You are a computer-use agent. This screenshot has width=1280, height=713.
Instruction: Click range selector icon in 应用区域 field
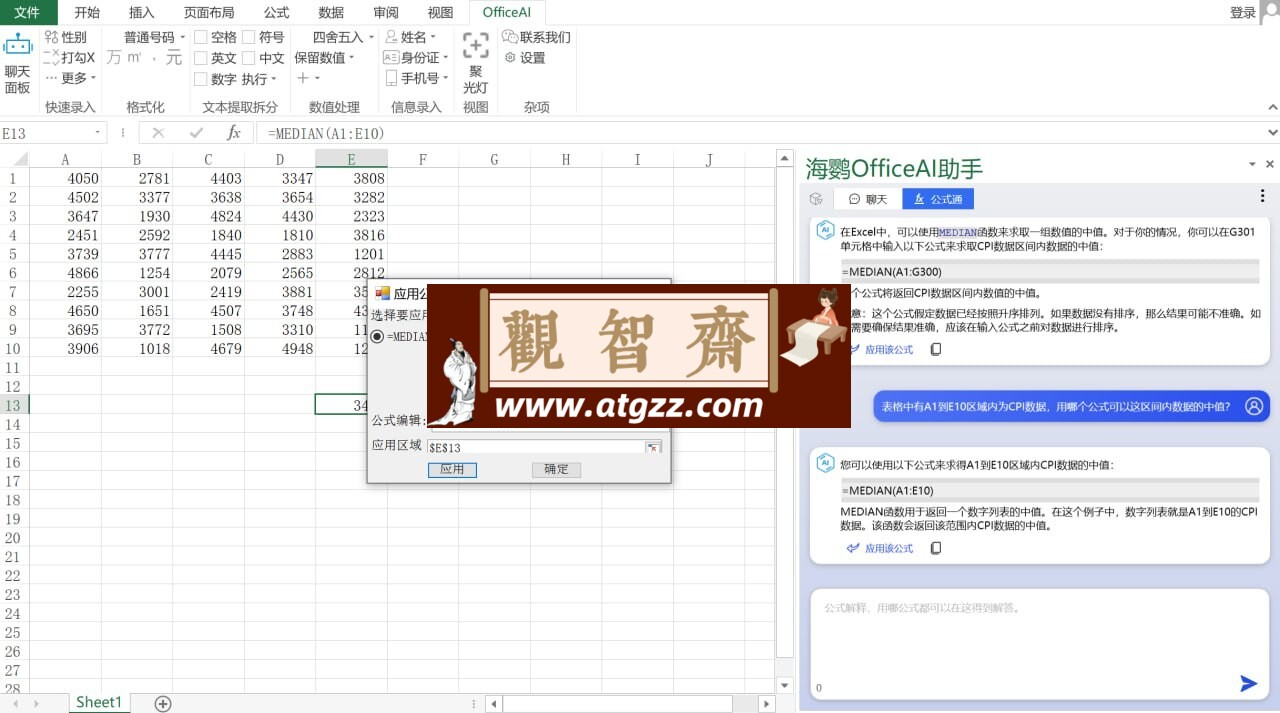(653, 447)
